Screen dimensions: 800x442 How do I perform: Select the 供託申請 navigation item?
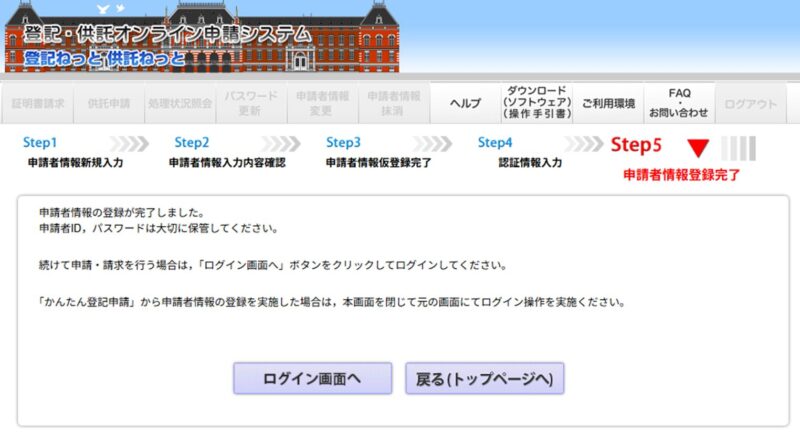point(109,104)
